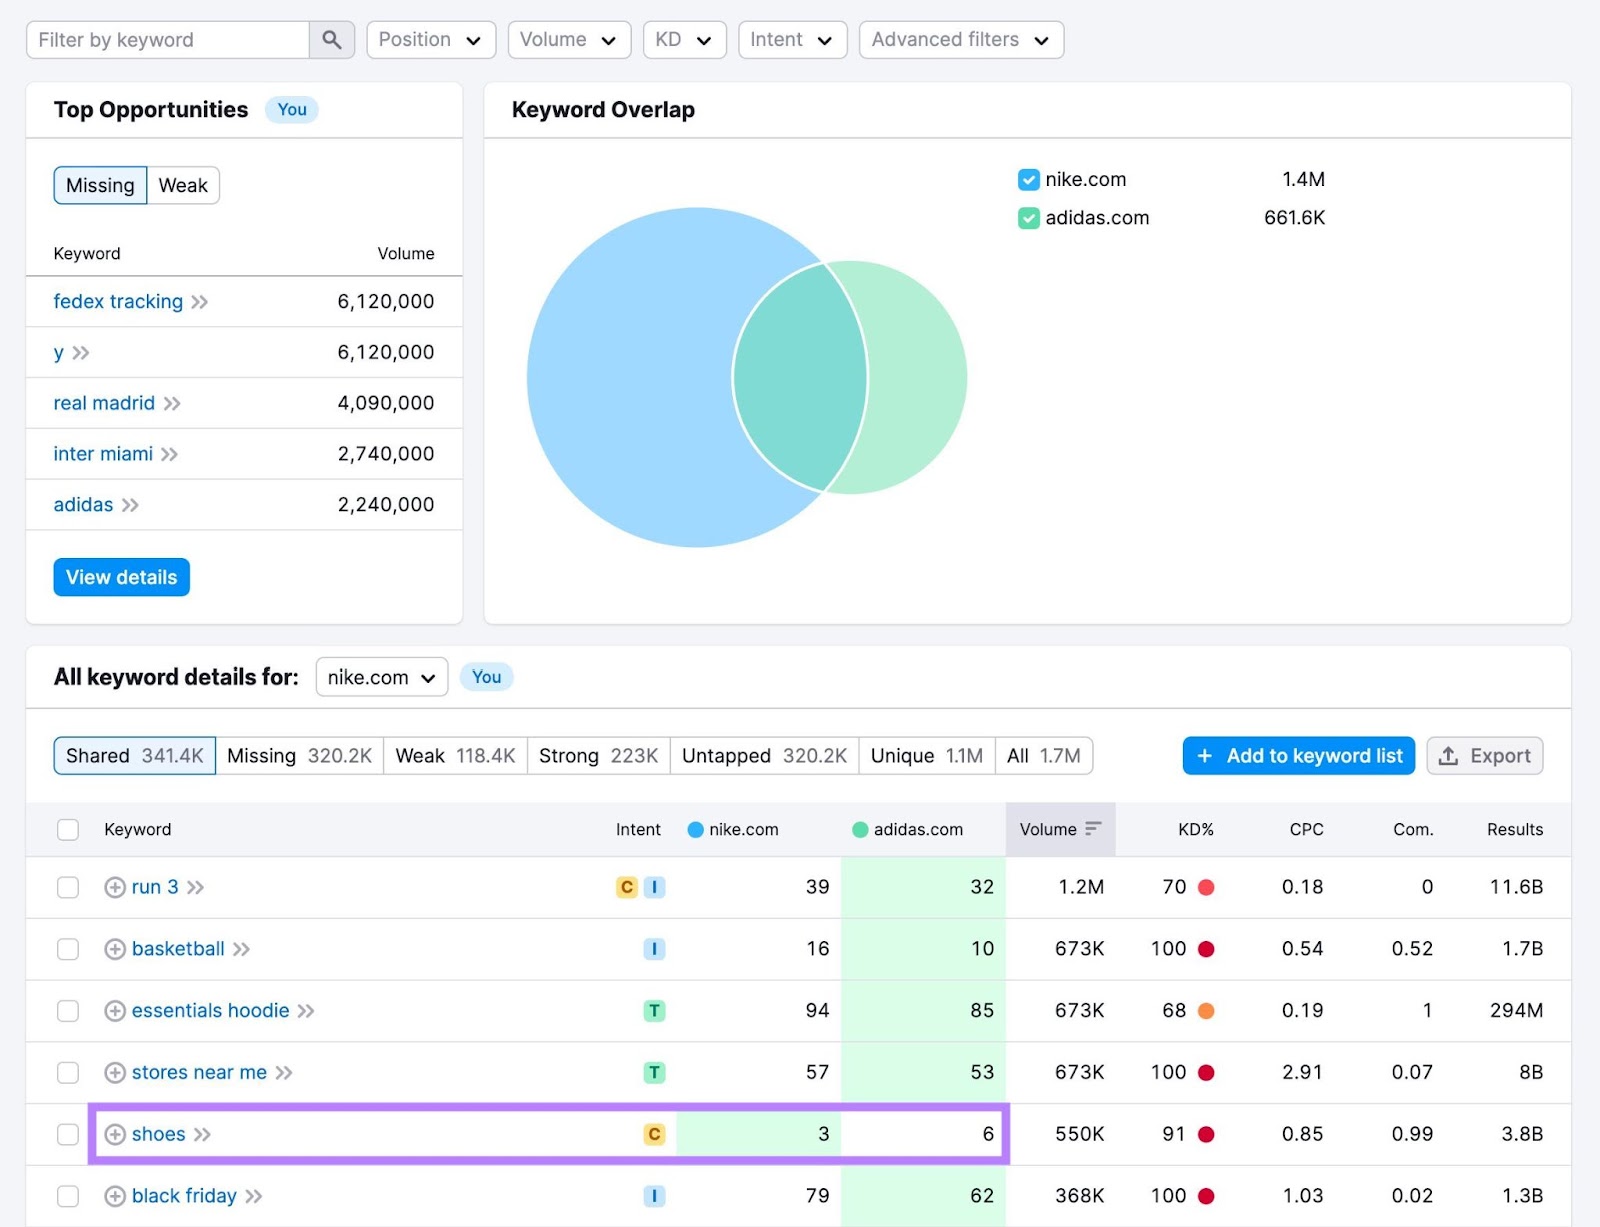
Task: Click Volume column sort icon
Action: [x=1093, y=829]
